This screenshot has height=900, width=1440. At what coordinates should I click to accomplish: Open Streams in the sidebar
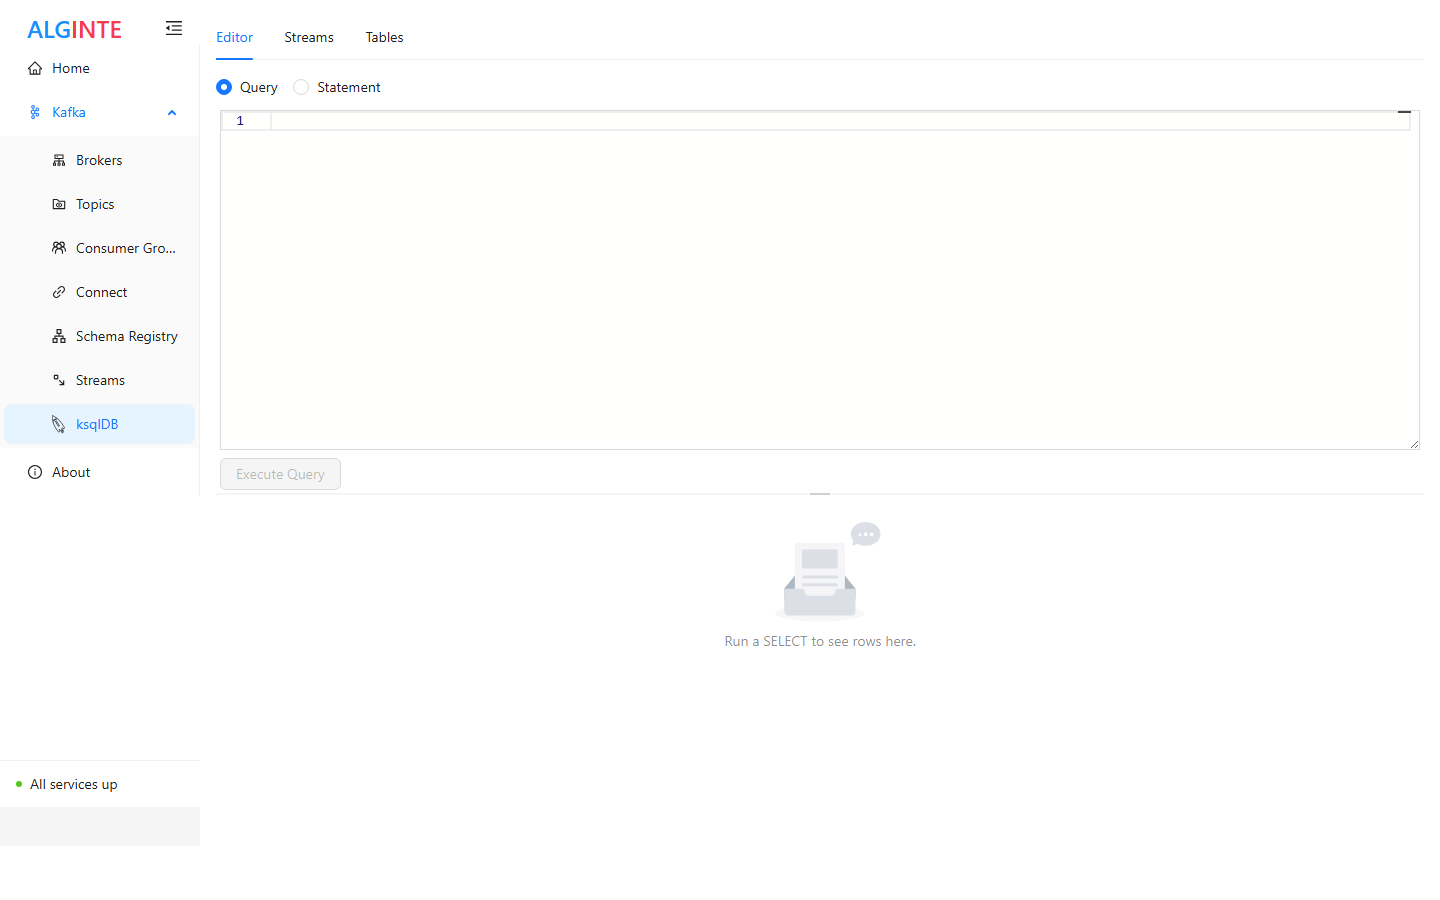[x=99, y=380]
